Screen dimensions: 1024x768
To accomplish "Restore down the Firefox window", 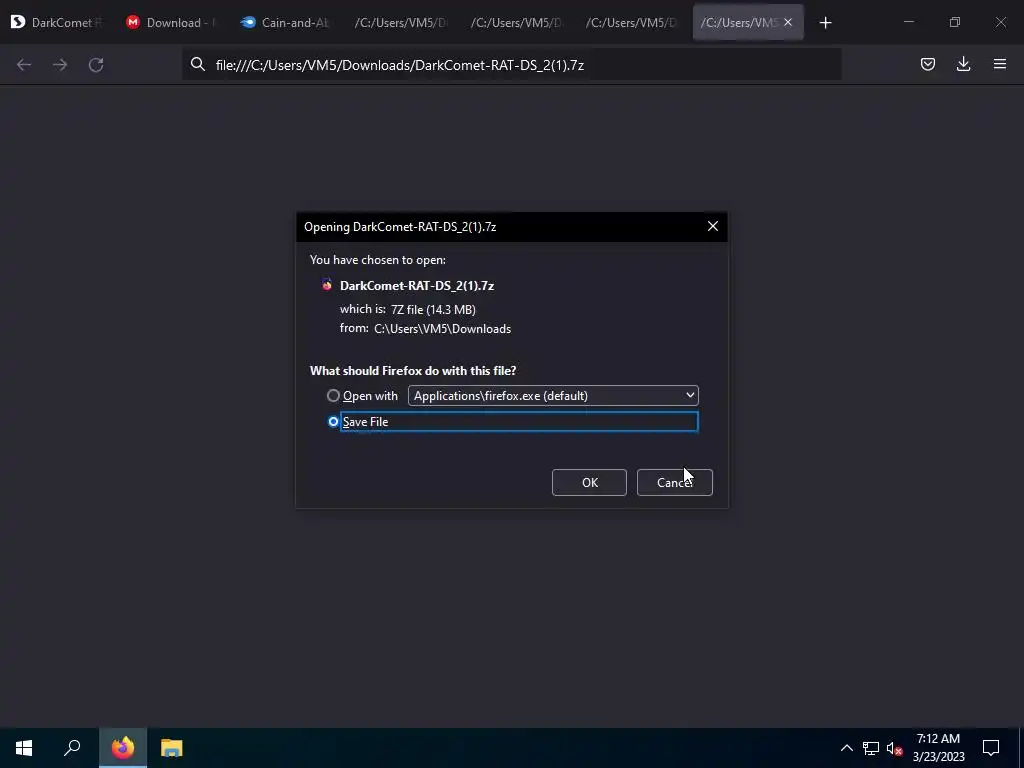I will pyautogui.click(x=955, y=22).
